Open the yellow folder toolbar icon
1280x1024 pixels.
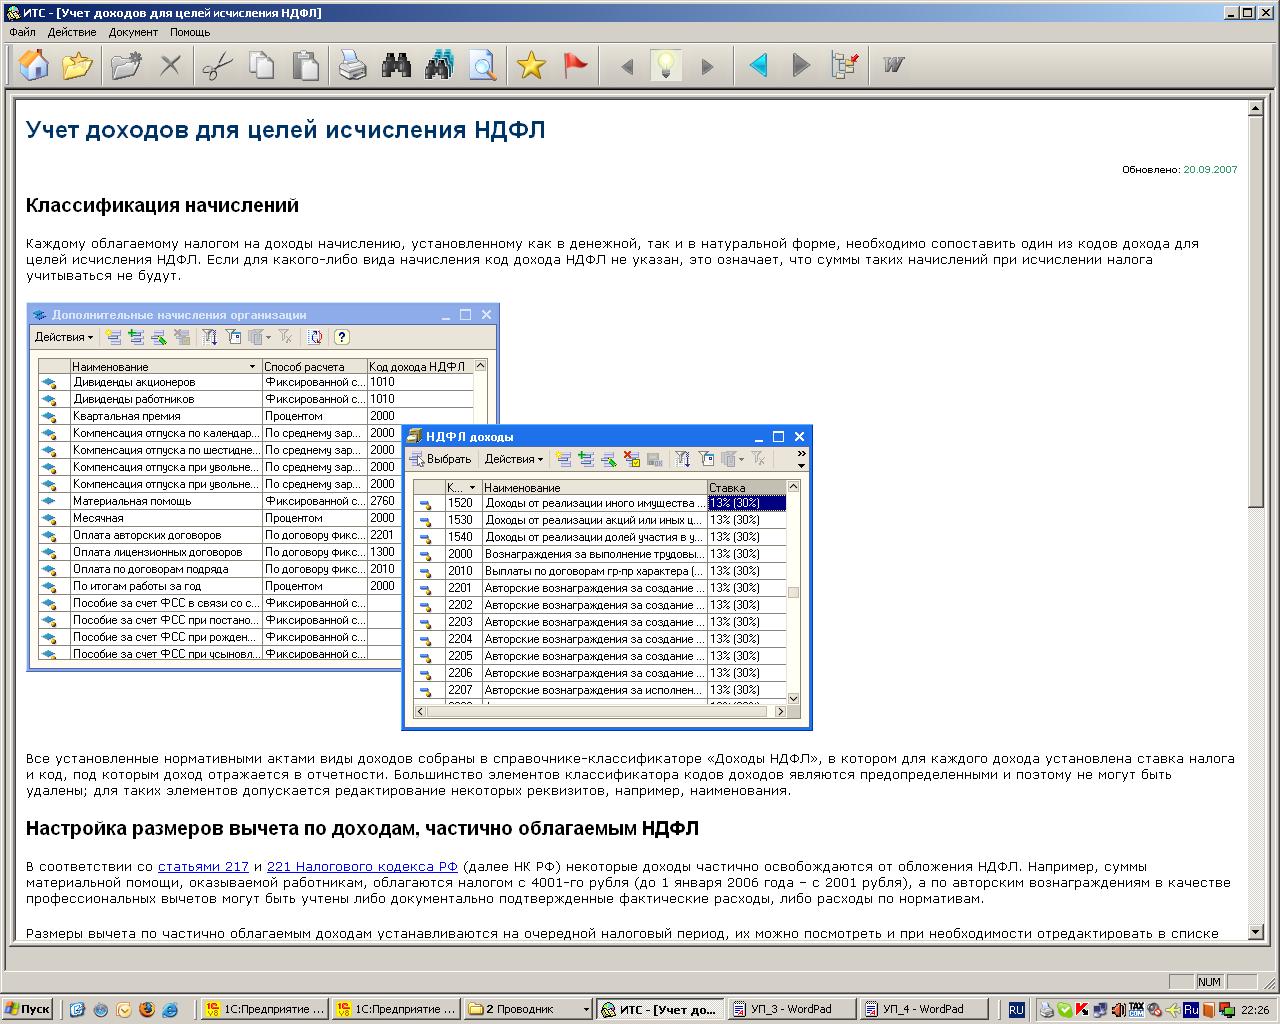coord(77,66)
